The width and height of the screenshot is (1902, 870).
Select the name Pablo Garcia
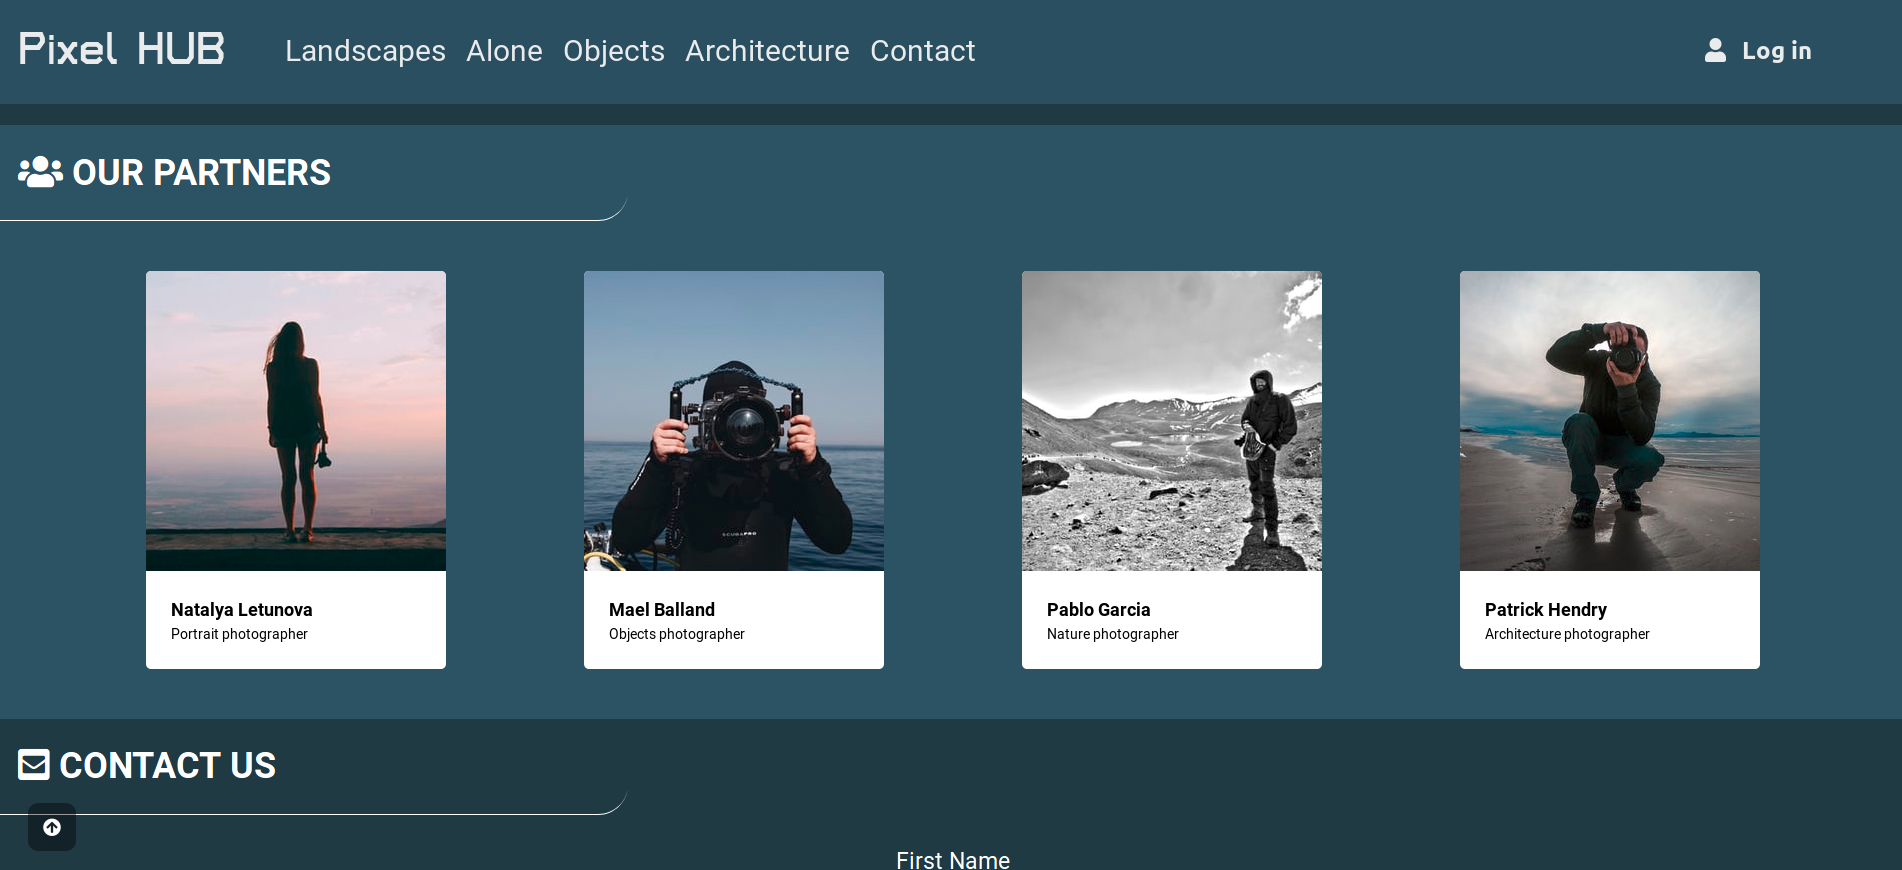point(1099,610)
